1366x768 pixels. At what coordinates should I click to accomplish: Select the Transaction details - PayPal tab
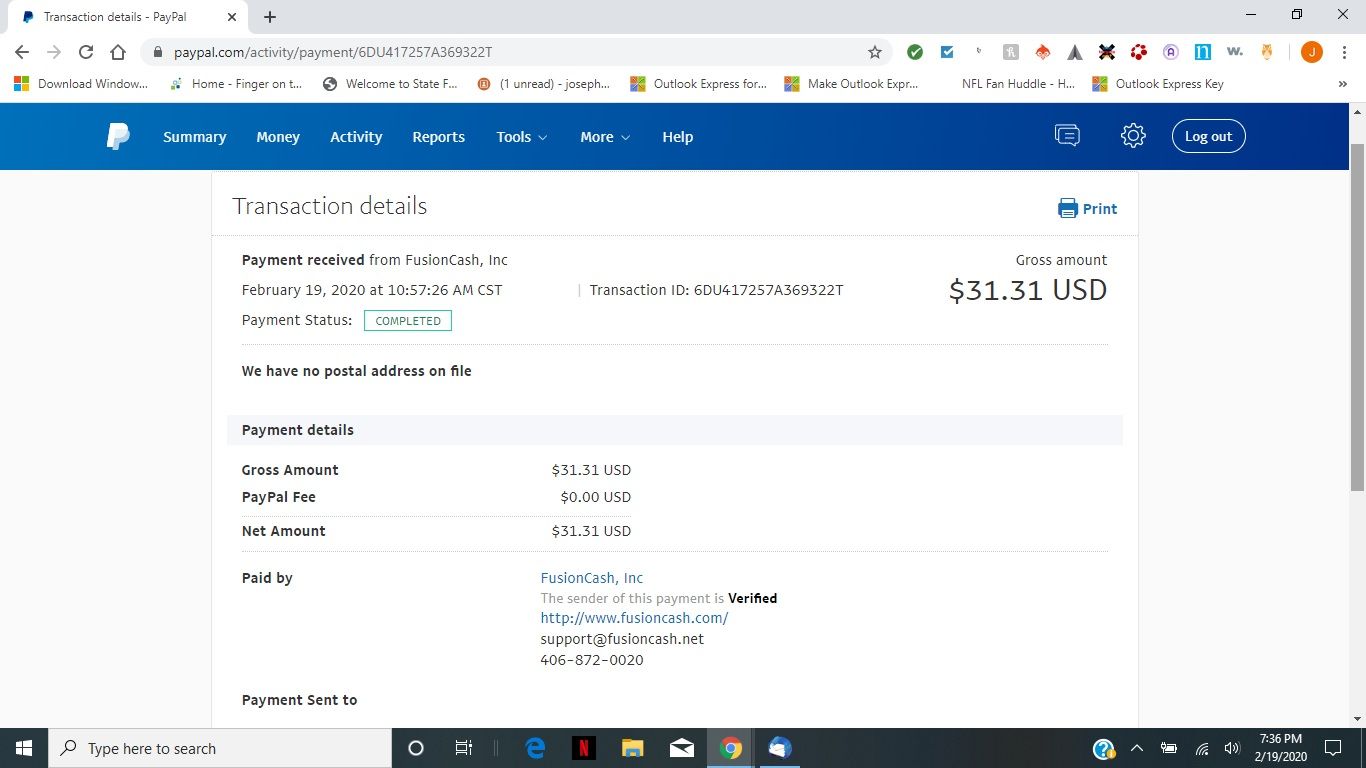click(x=128, y=17)
